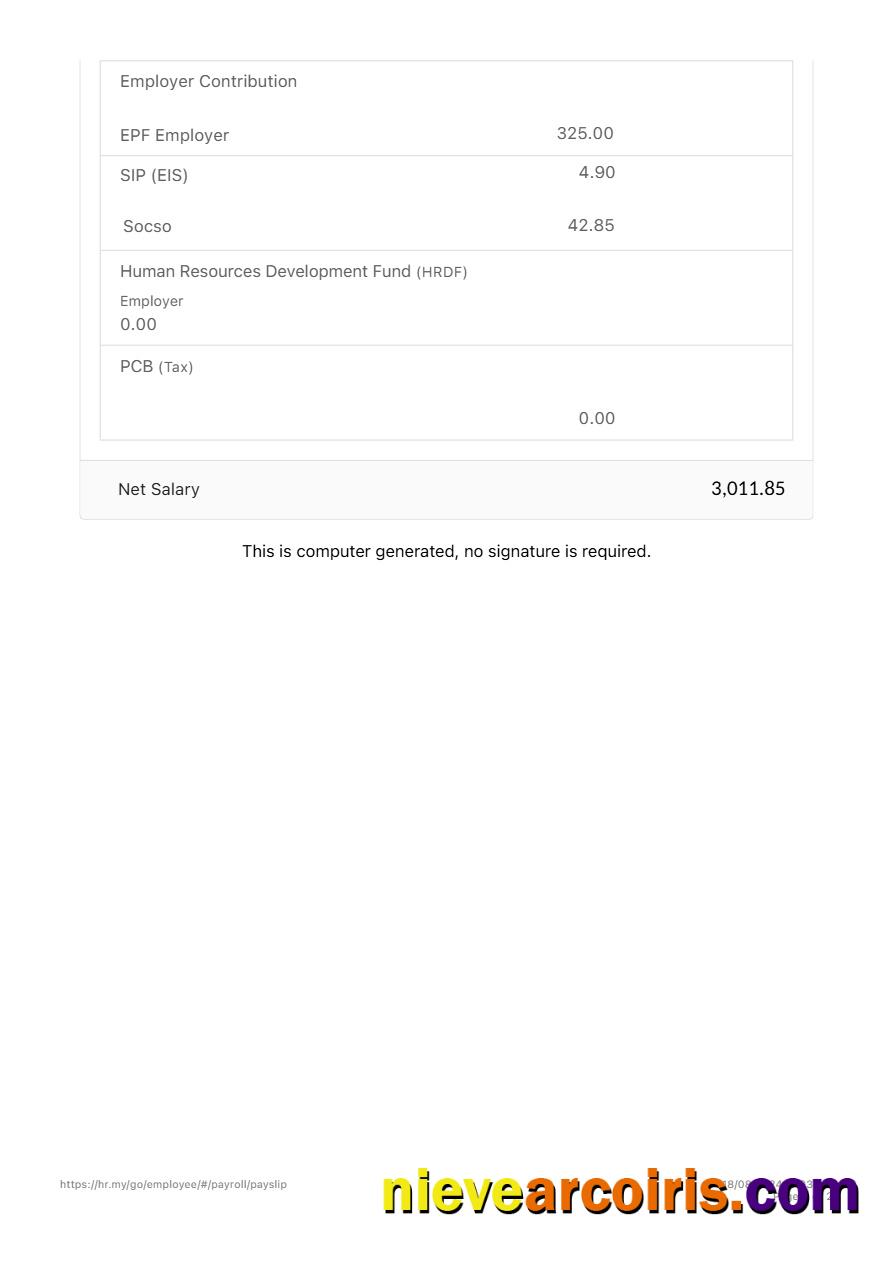Select the EPF Employer label
This screenshot has width=892, height=1262.
174,136
